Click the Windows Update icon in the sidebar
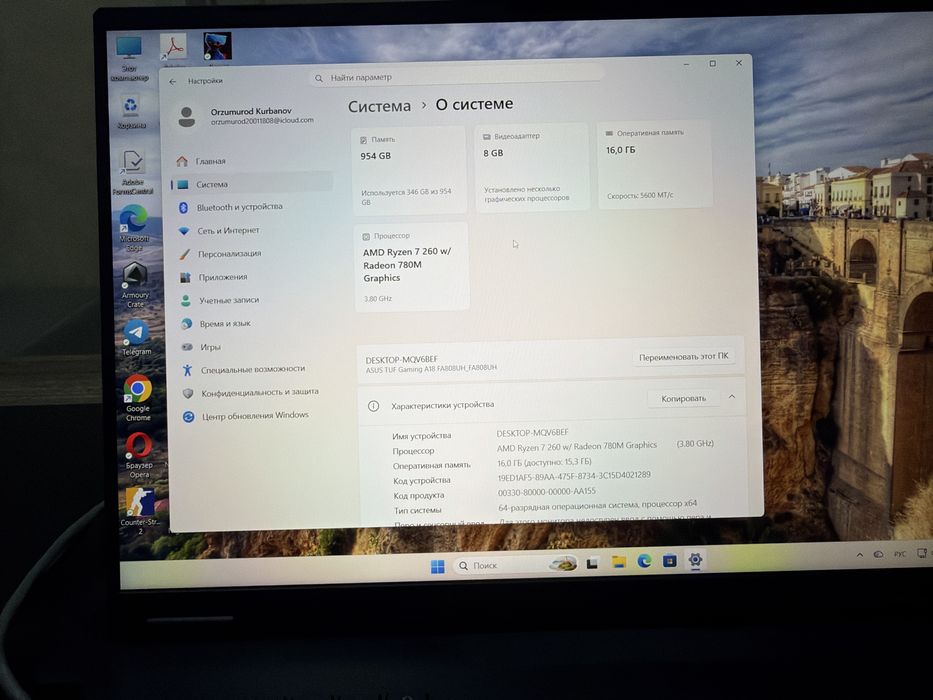933x700 pixels. (189, 417)
